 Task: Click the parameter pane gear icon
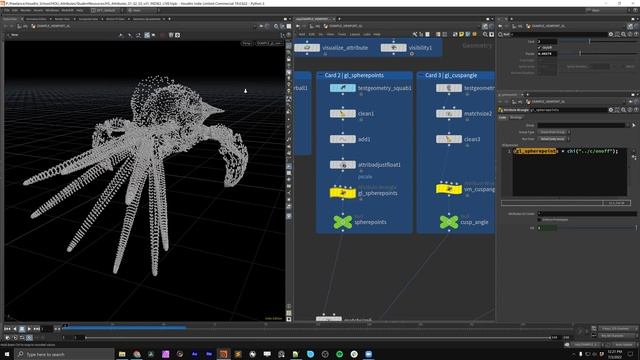(611, 35)
